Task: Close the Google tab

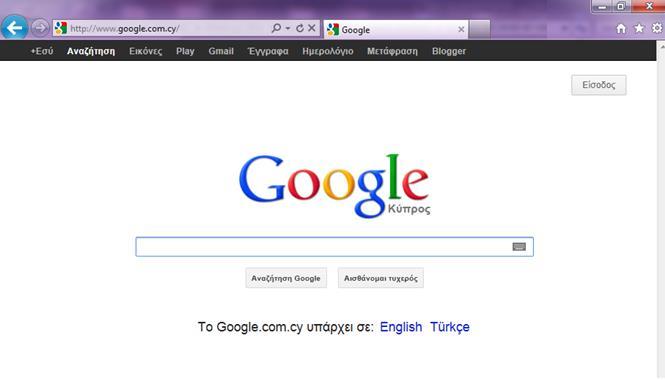Action: click(461, 30)
